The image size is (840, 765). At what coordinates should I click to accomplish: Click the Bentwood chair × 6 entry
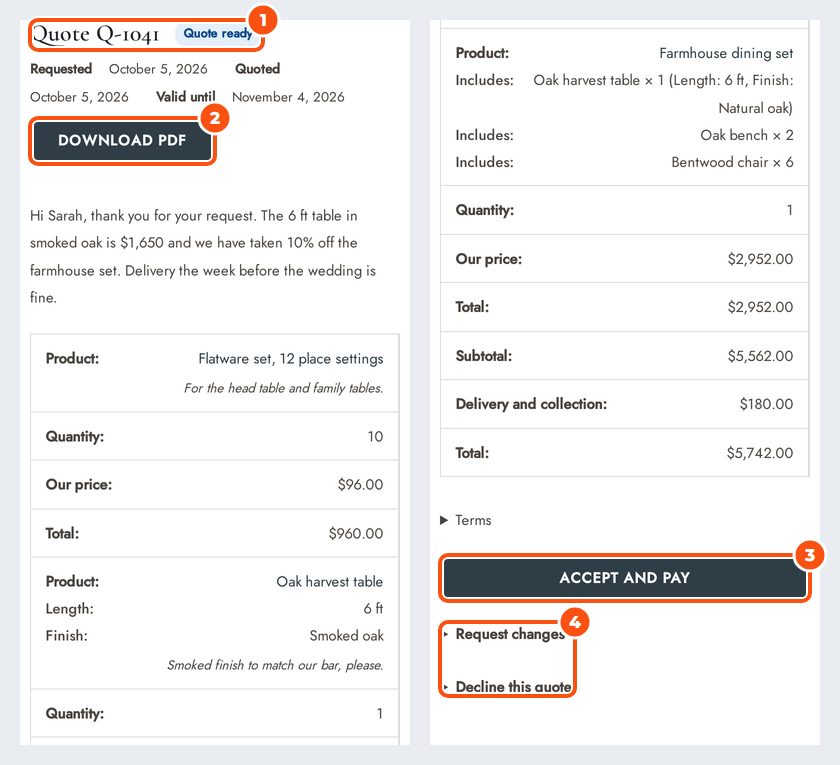(732, 162)
